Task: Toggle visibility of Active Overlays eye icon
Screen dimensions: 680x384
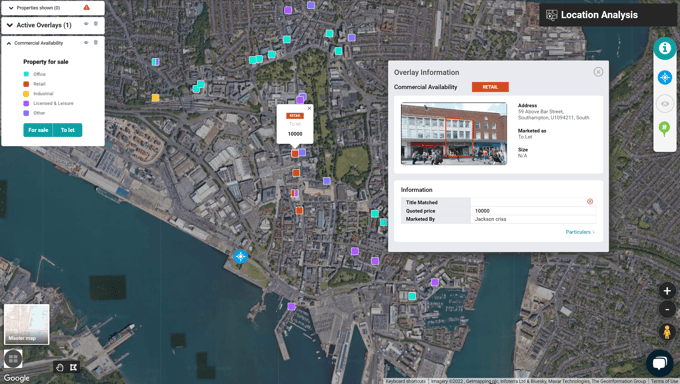Action: coord(86,24)
